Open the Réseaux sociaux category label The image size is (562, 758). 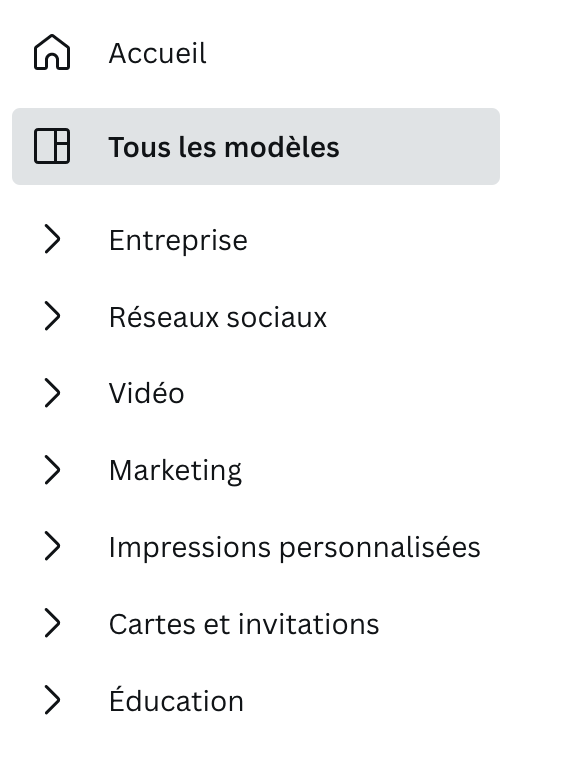pos(218,317)
